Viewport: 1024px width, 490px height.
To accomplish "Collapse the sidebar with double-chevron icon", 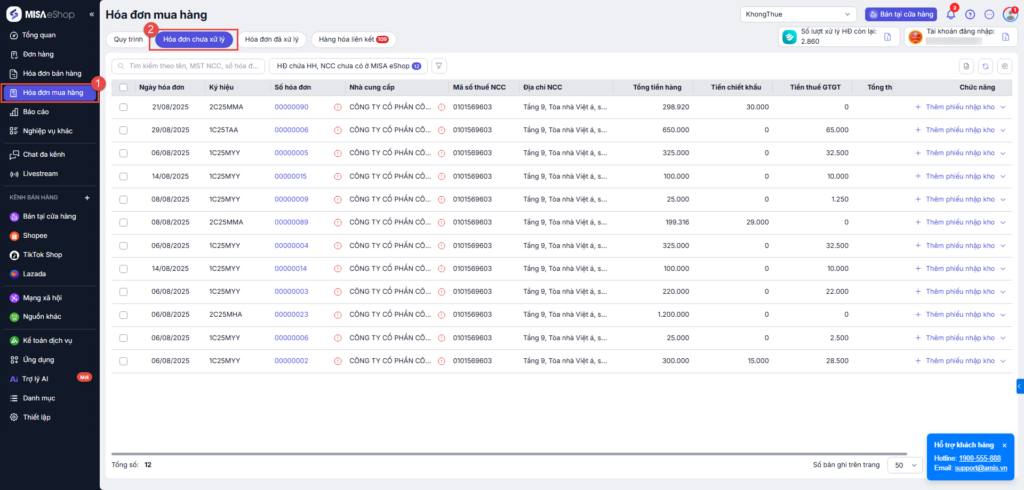I will click(x=92, y=14).
